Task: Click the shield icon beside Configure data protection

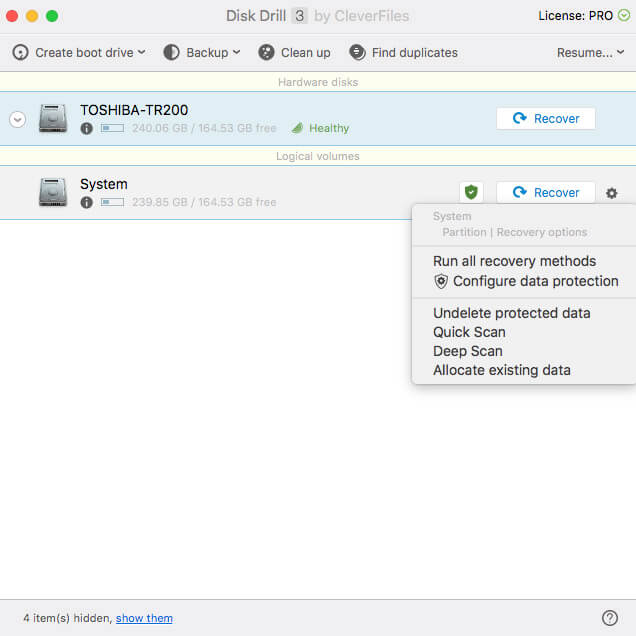Action: pos(441,281)
